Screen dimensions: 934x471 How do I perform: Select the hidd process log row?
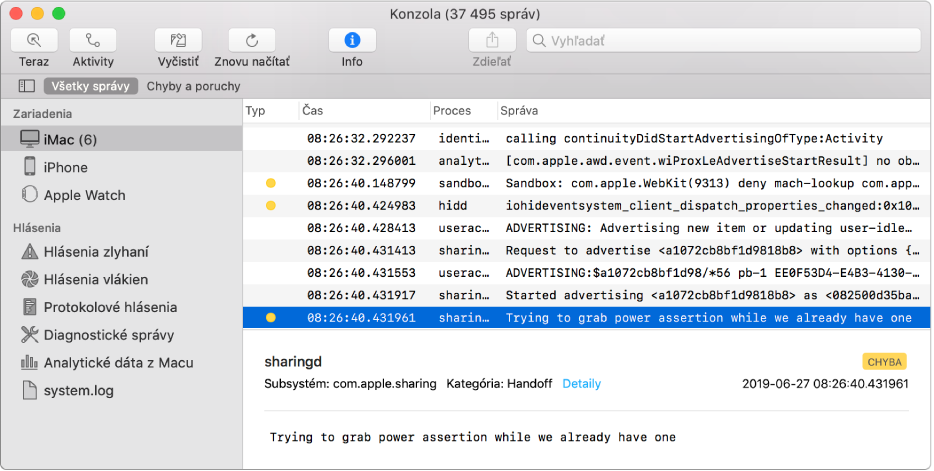(x=586, y=206)
